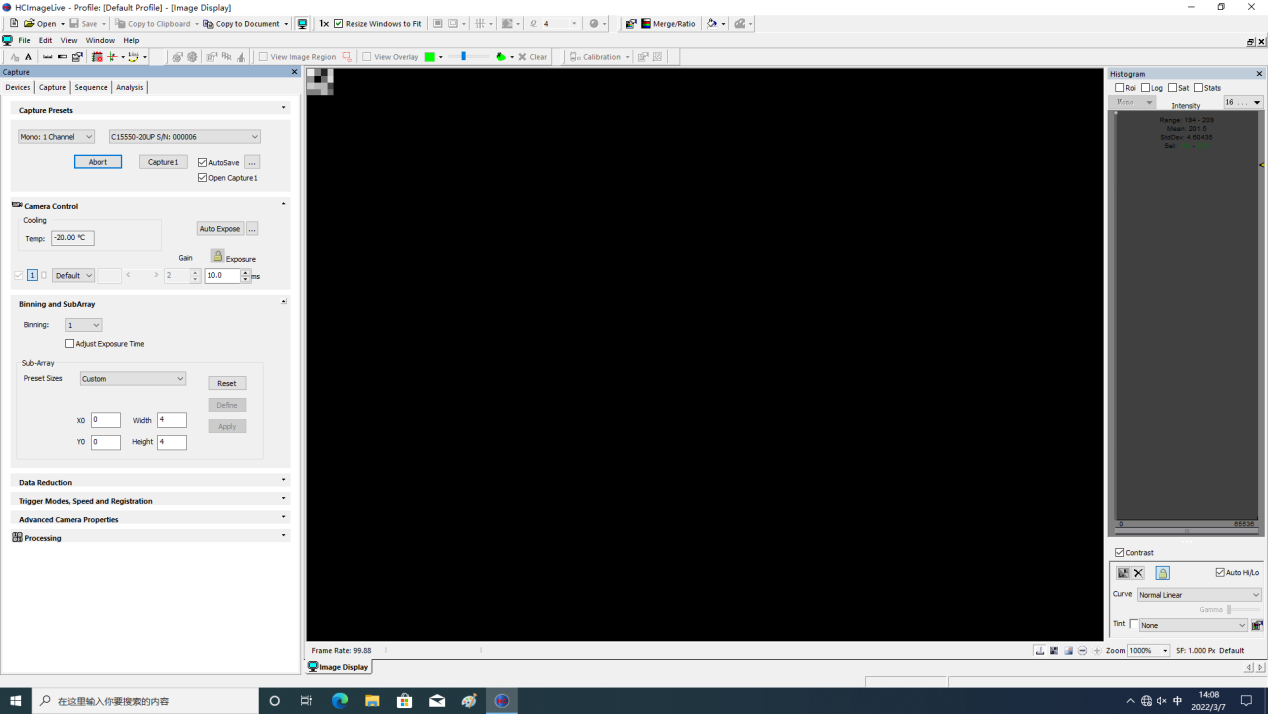Image resolution: width=1268 pixels, height=714 pixels.
Task: Toggle the Log histogram checkbox
Action: [x=1146, y=88]
